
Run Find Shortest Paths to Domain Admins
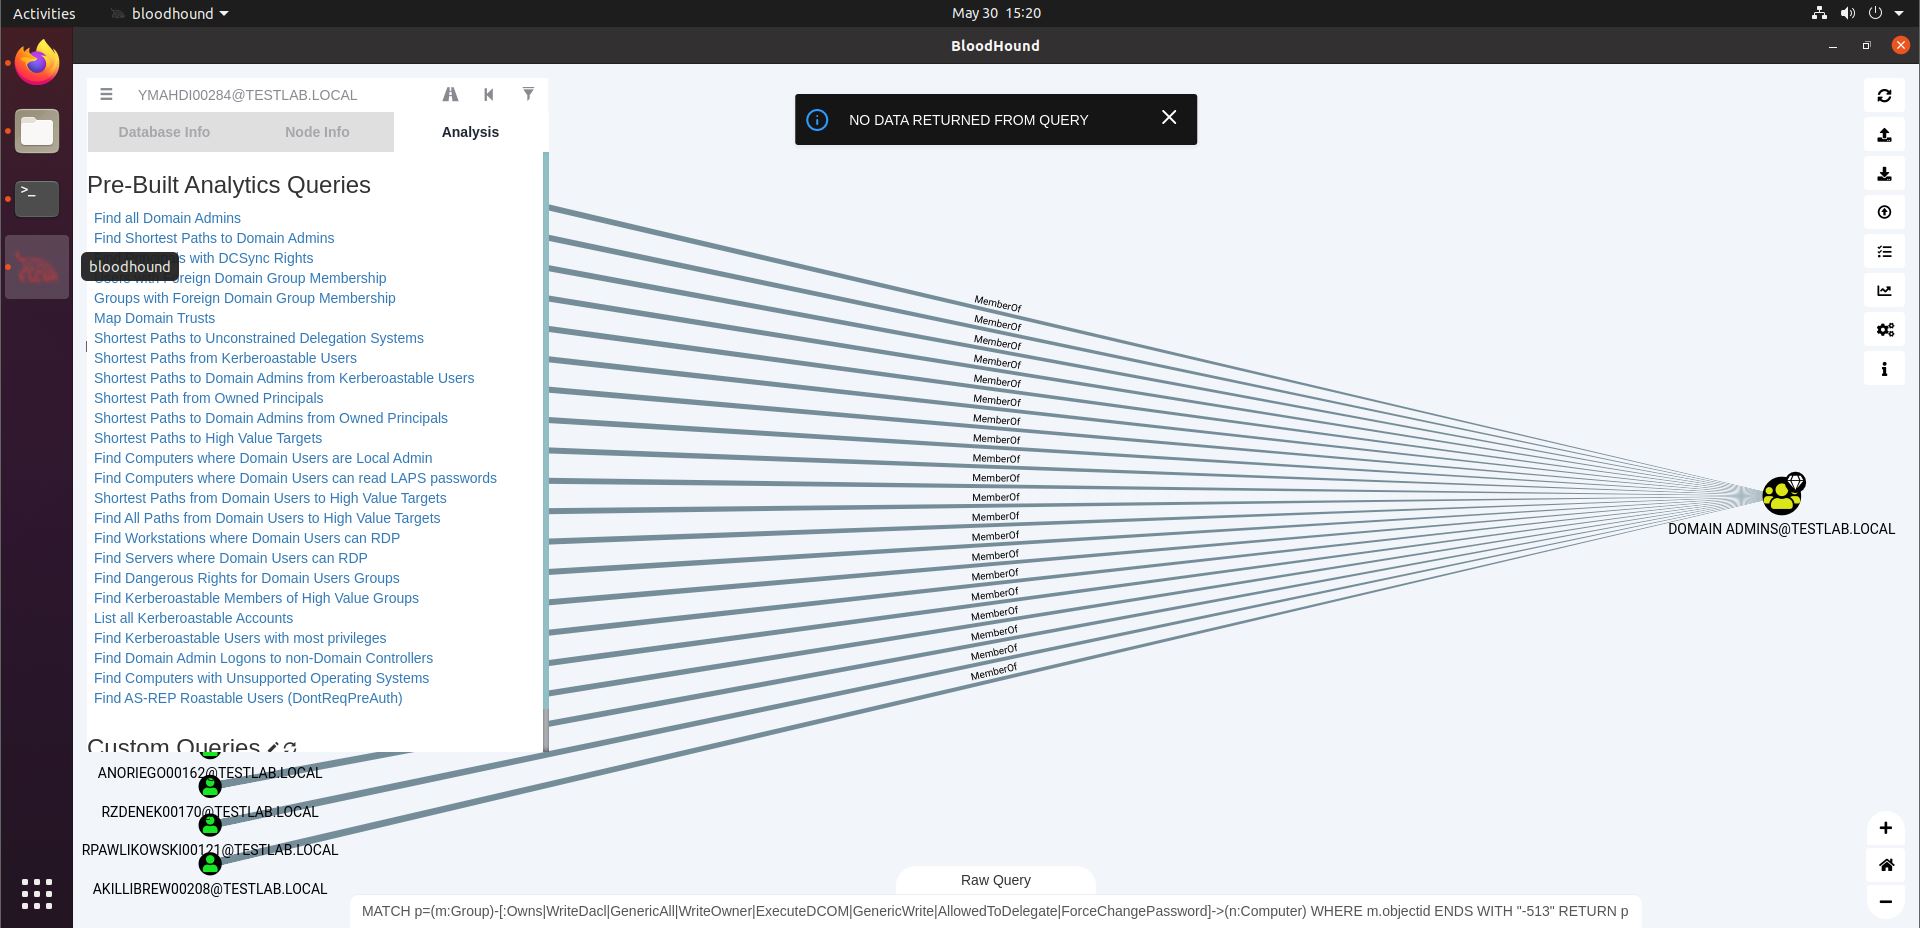pos(214,238)
